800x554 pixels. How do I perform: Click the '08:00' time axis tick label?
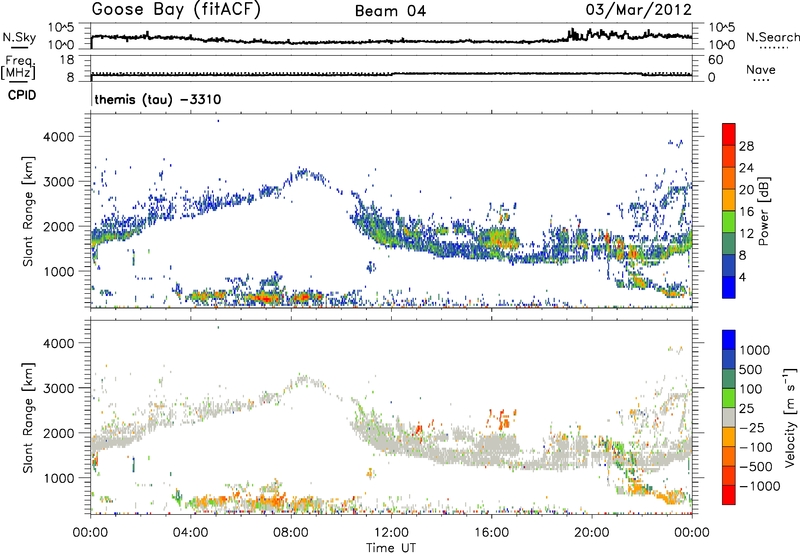tap(291, 533)
